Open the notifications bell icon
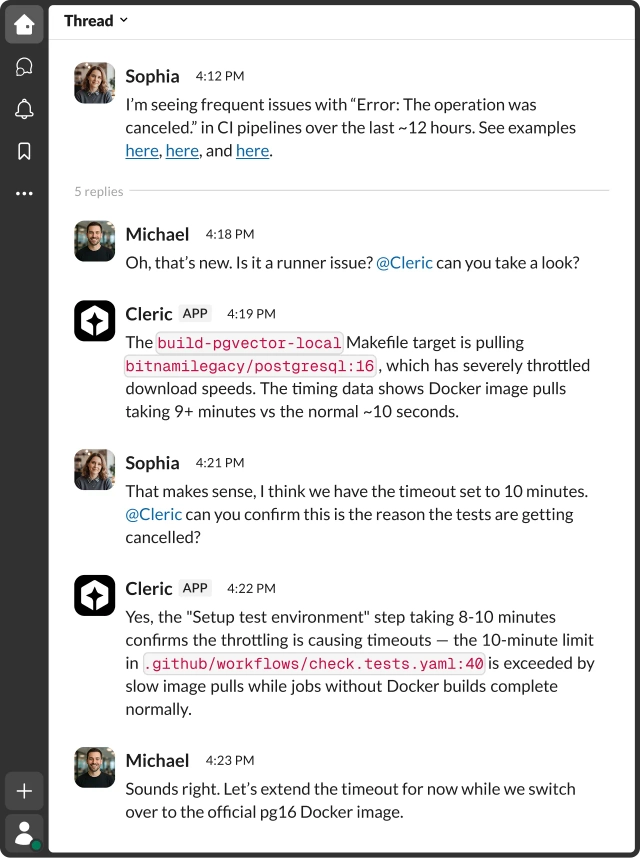The height and width of the screenshot is (858, 640). coord(24,109)
